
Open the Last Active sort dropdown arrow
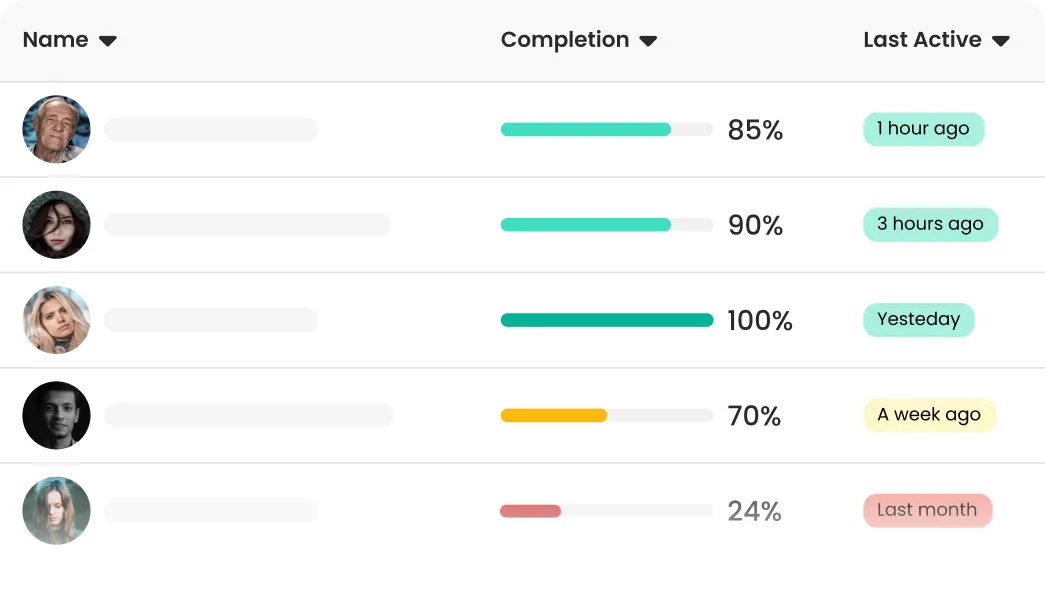(1001, 41)
